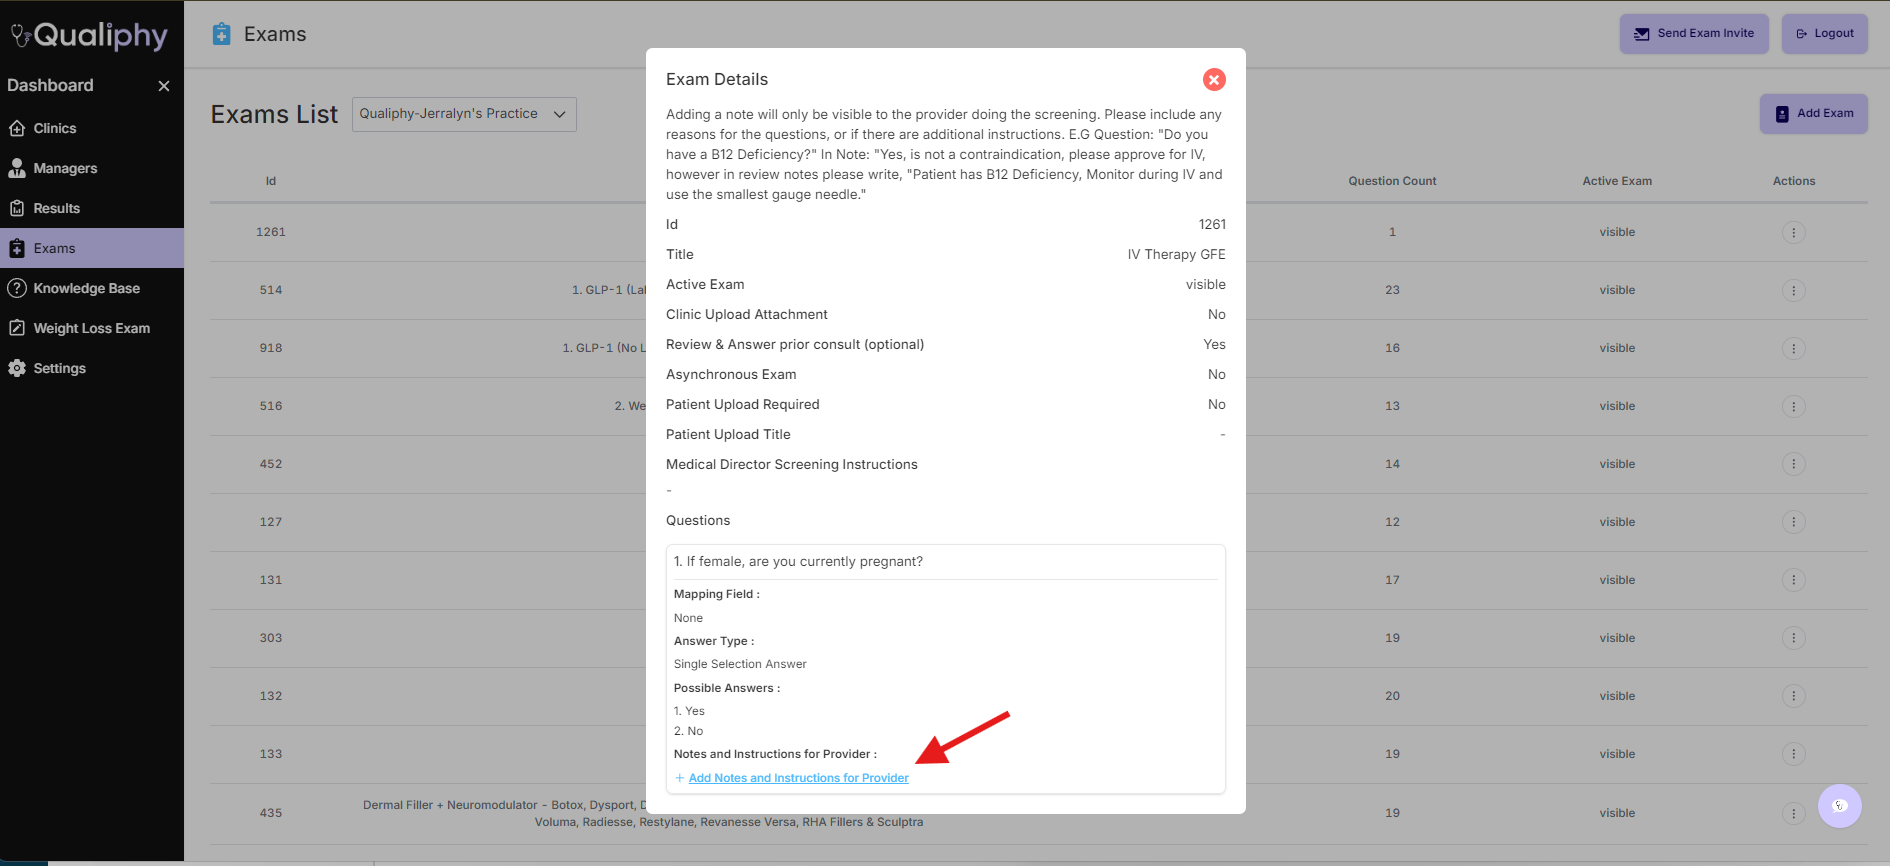This screenshot has width=1890, height=866.
Task: Open actions menu for exam 514
Action: click(1793, 291)
